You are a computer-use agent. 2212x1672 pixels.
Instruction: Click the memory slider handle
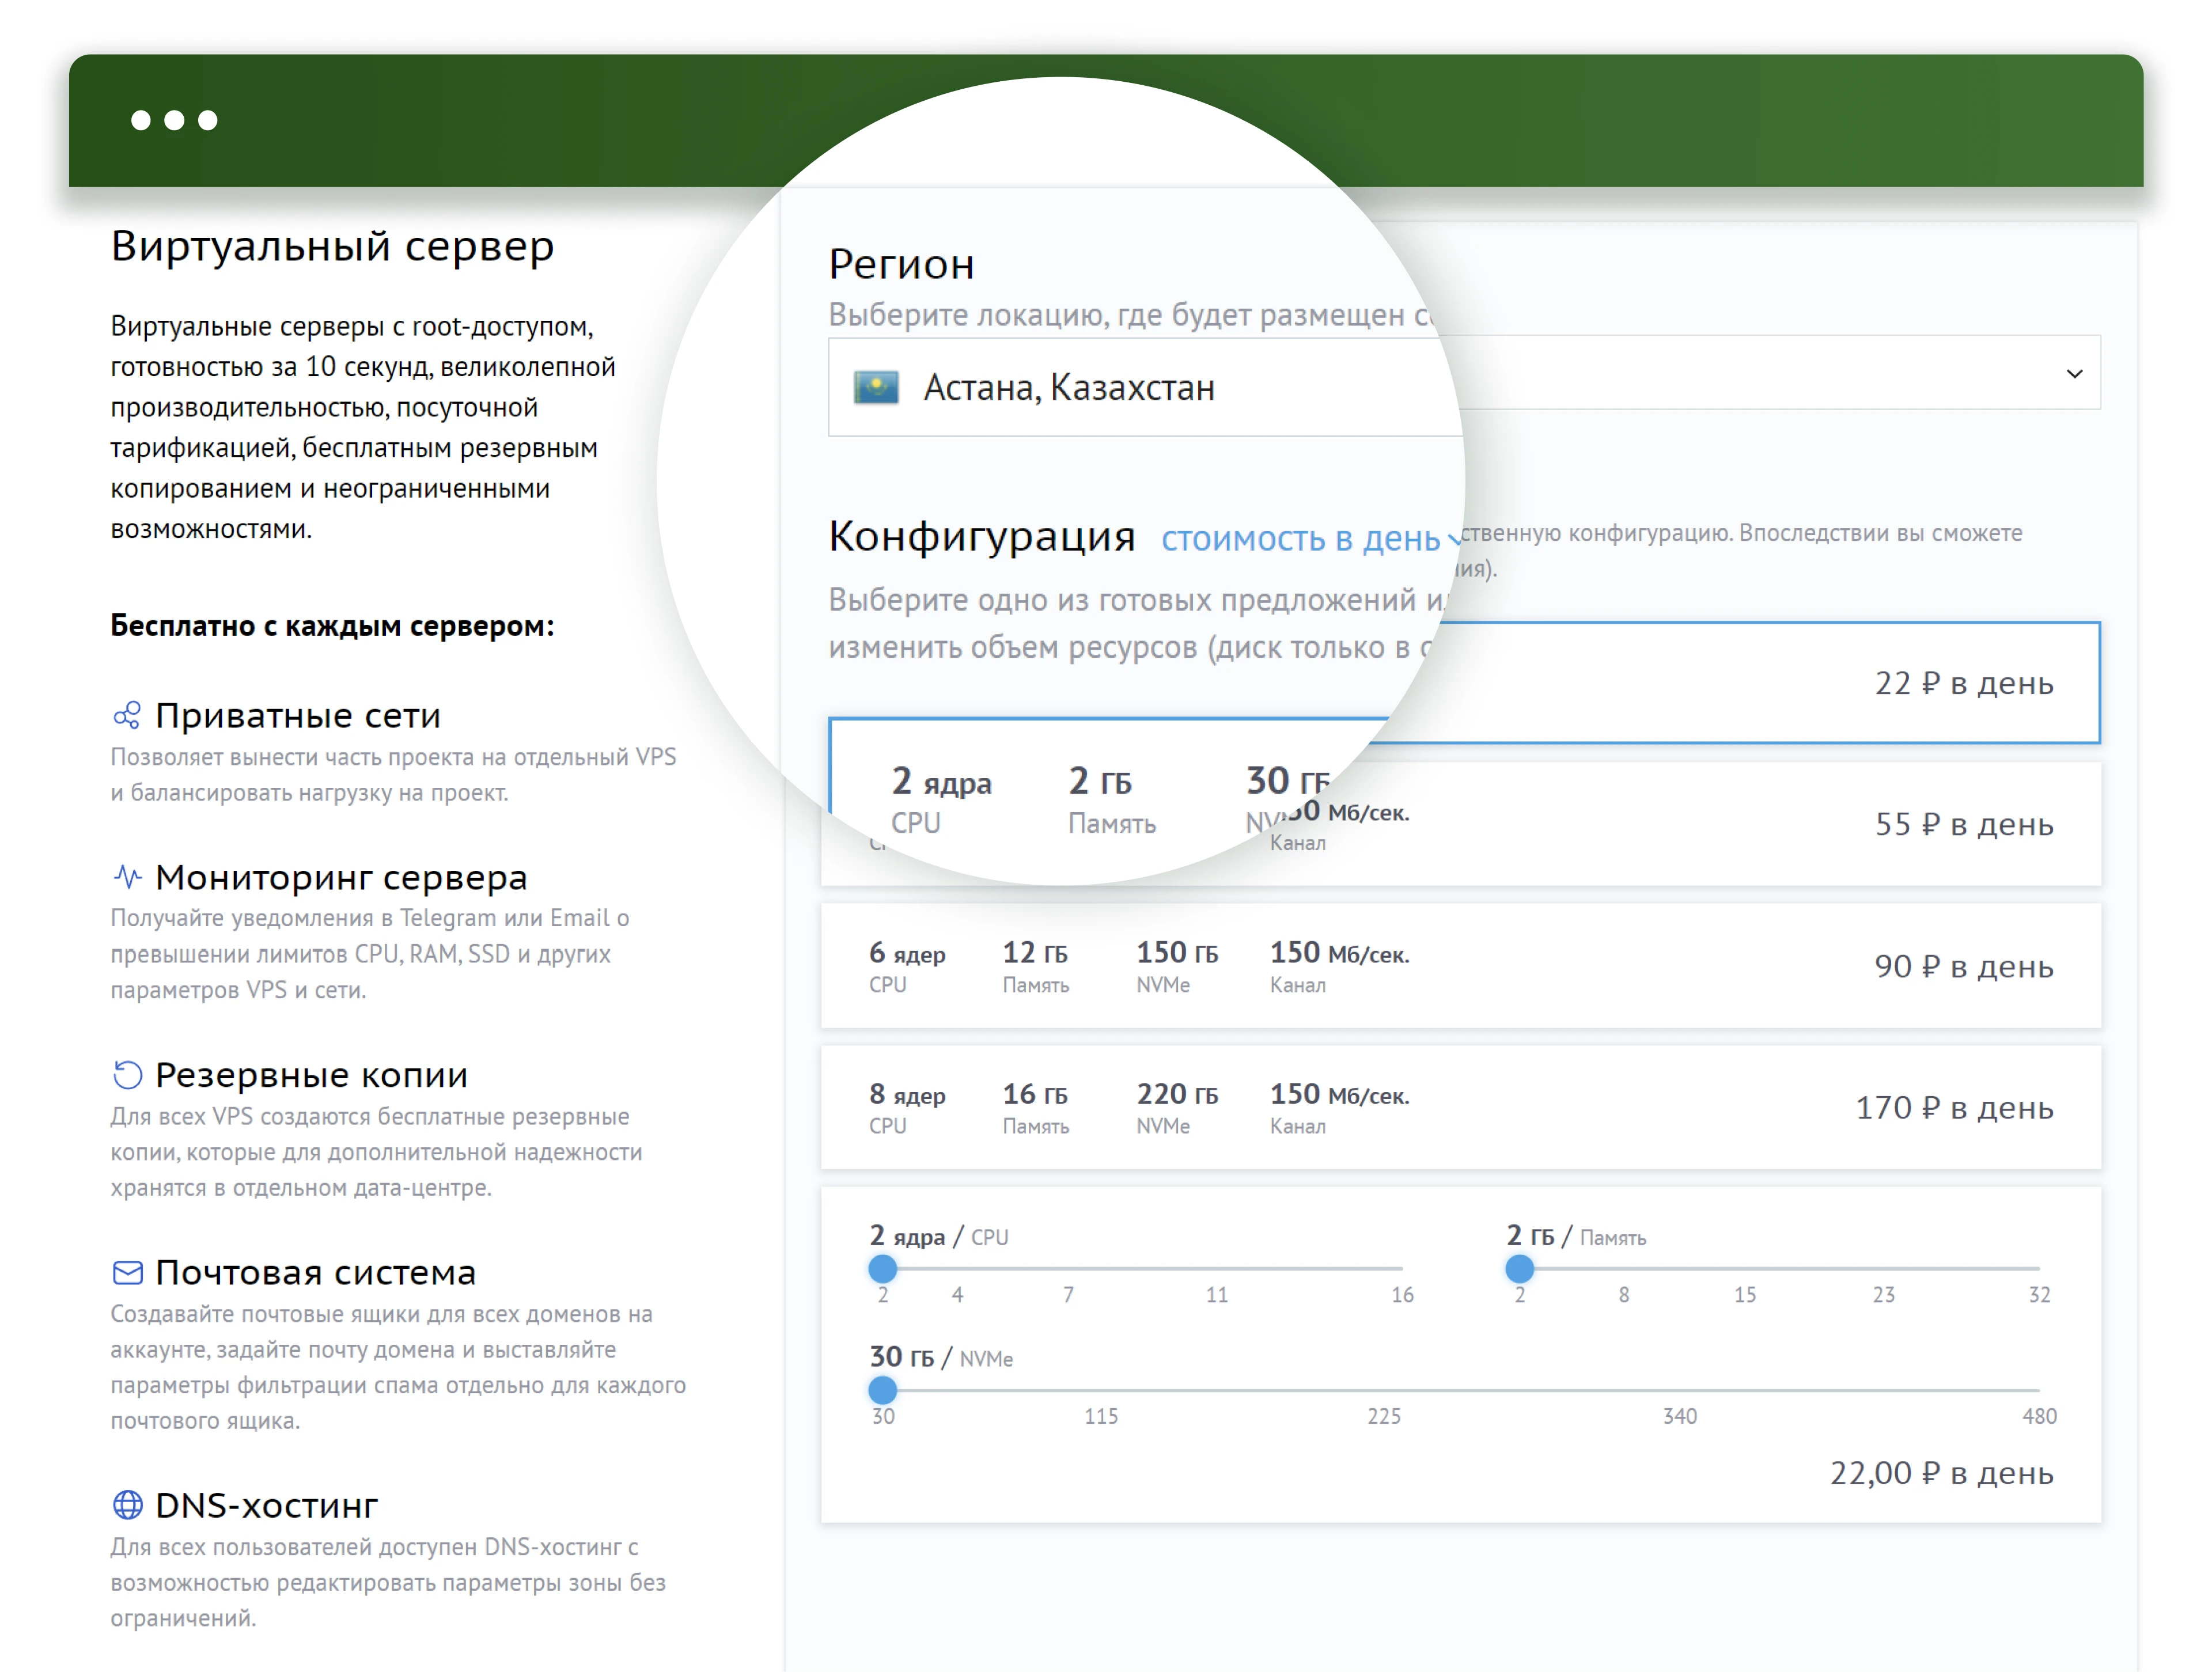[x=1519, y=1269]
